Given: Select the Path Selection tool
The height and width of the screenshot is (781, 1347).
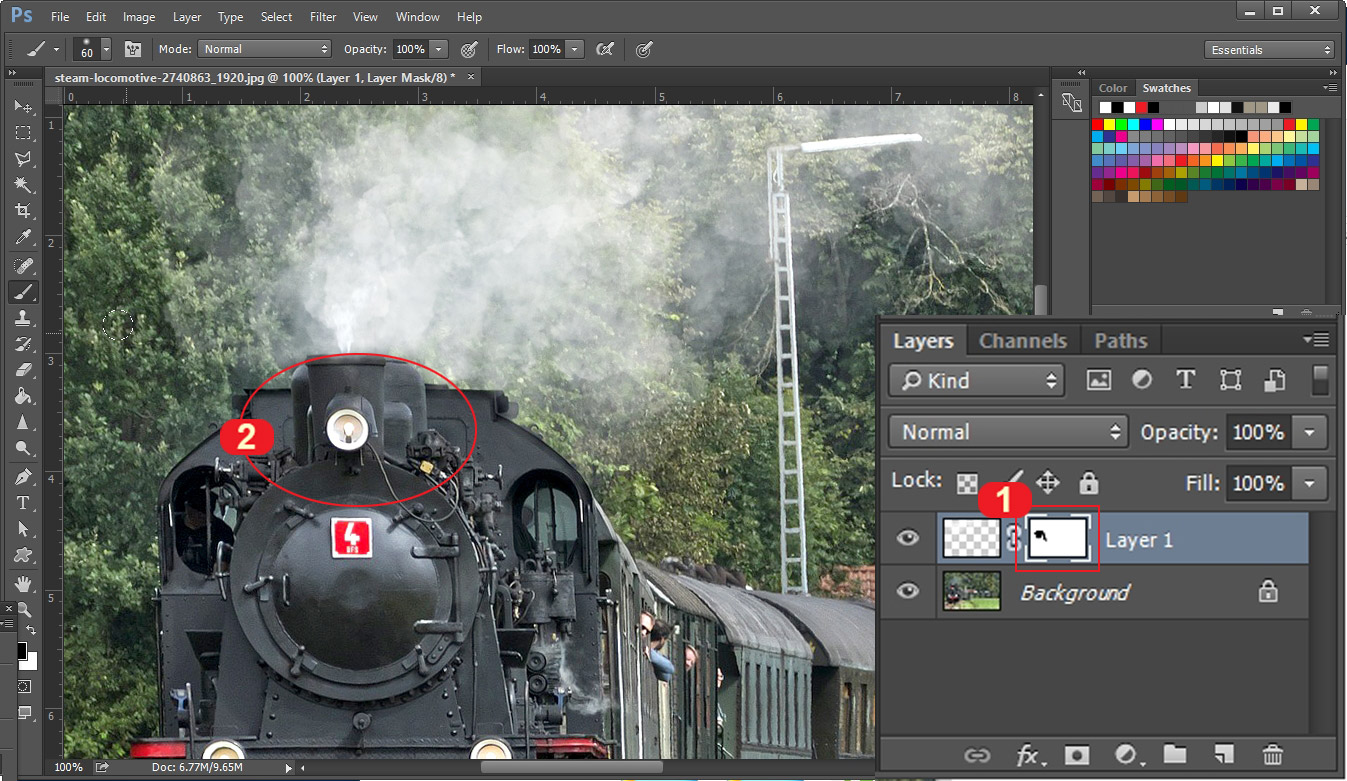Looking at the screenshot, I should point(23,529).
